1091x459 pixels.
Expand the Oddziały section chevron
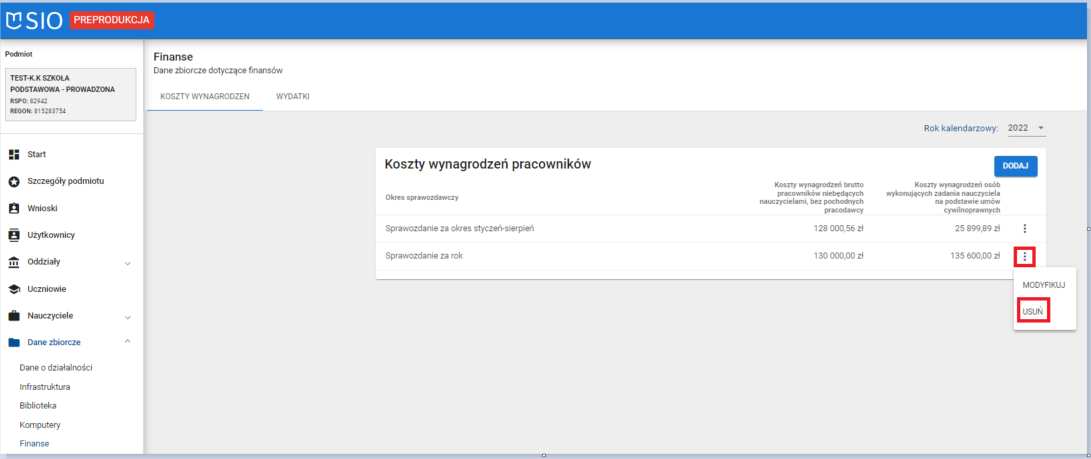point(127,263)
